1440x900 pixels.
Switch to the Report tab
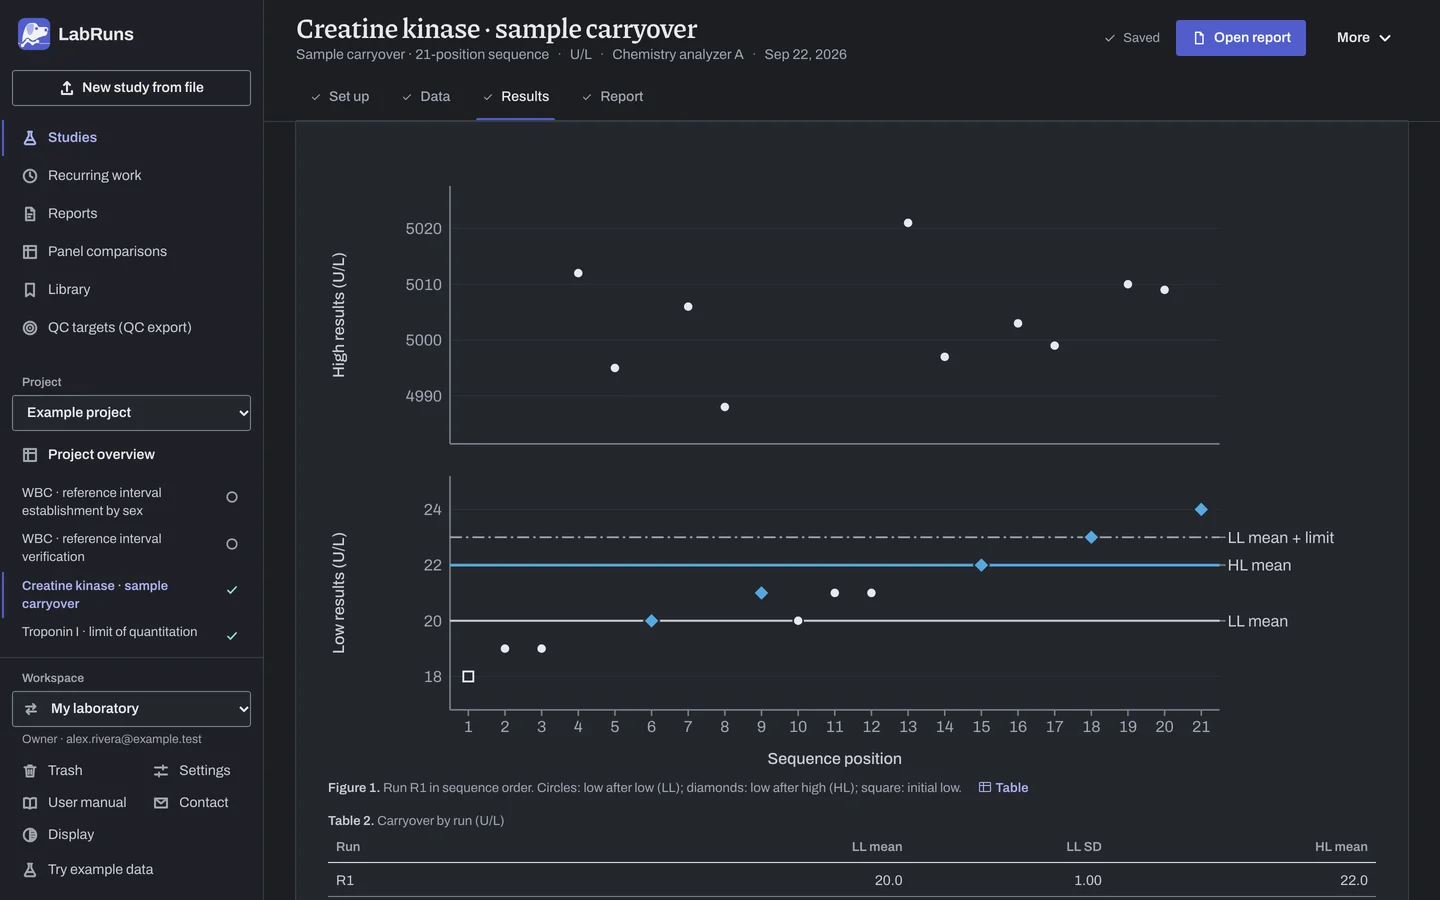point(612,97)
